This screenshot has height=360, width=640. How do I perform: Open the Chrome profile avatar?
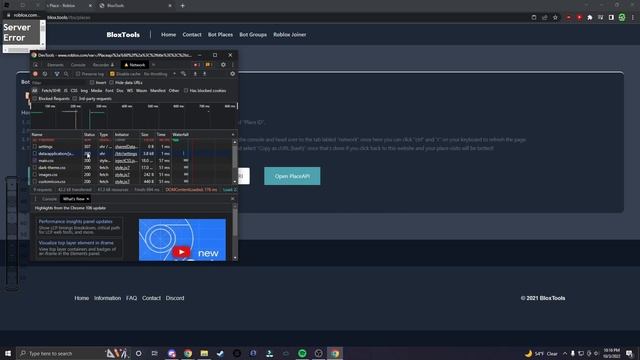point(622,18)
